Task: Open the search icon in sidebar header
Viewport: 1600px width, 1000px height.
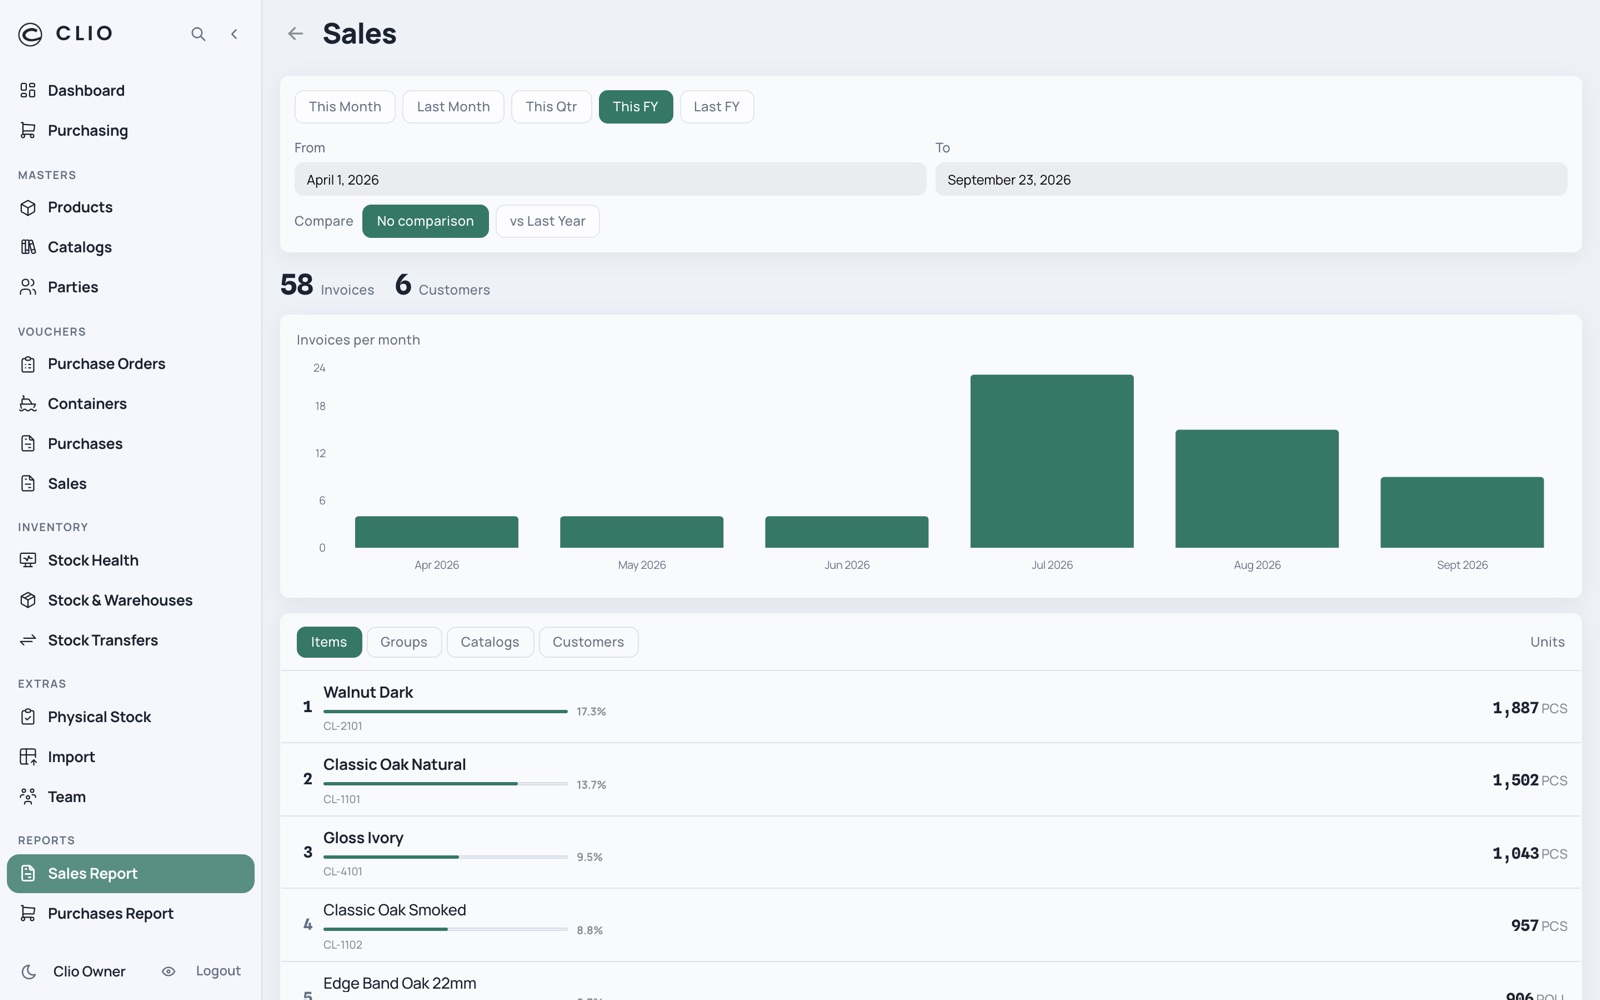Action: 198,34
